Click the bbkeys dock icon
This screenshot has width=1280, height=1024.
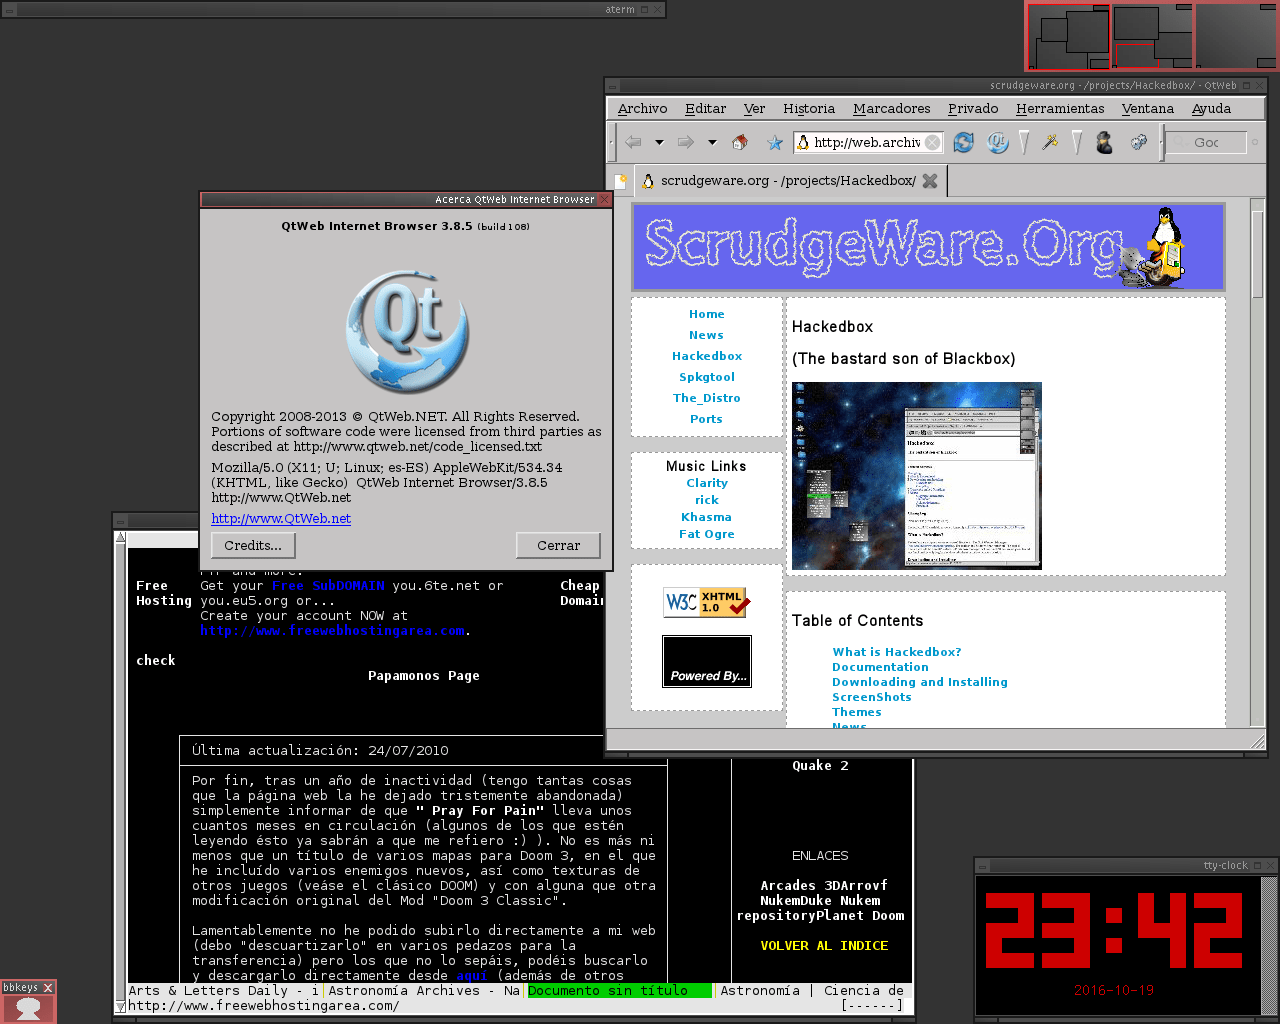coord(28,1008)
